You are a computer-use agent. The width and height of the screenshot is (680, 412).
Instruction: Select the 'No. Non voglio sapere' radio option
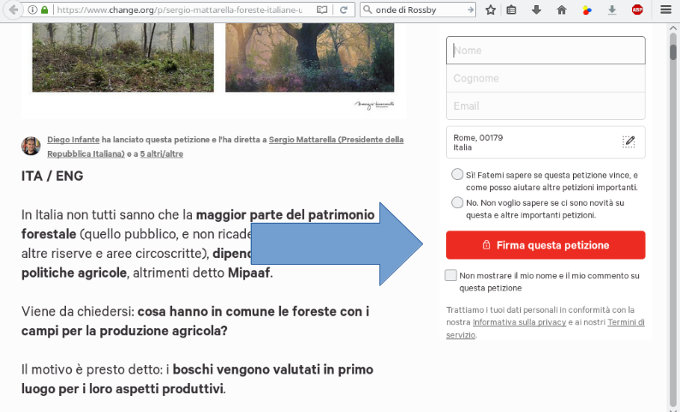point(457,202)
